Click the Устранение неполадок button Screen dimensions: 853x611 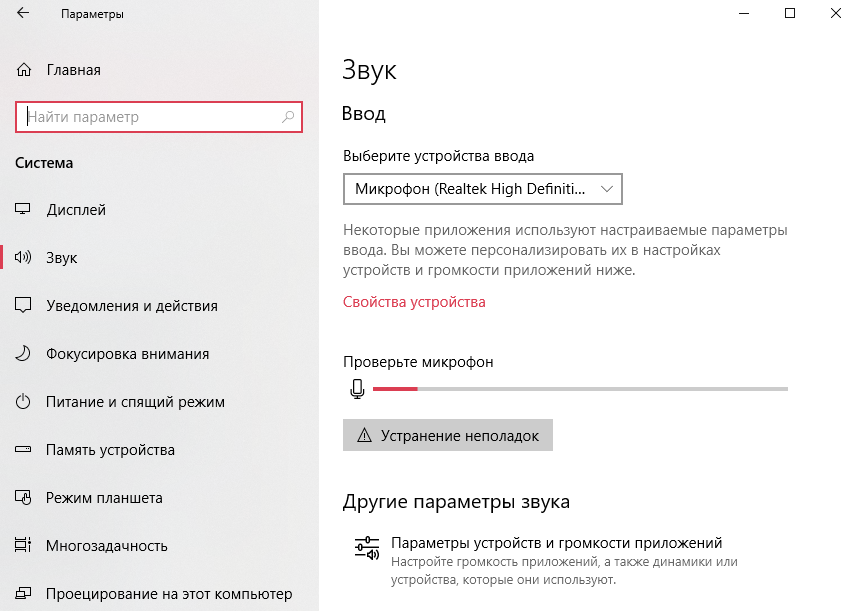pyautogui.click(x=448, y=435)
